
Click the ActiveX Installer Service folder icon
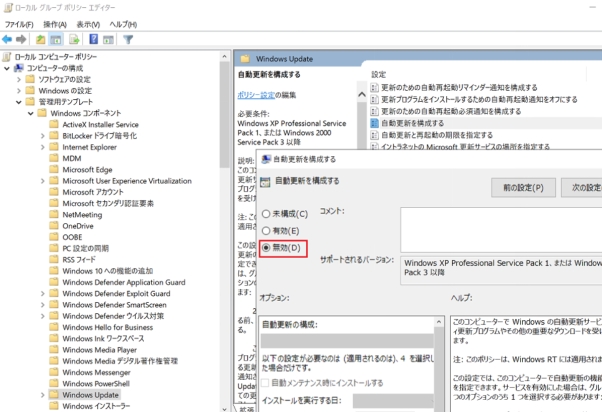click(x=54, y=124)
